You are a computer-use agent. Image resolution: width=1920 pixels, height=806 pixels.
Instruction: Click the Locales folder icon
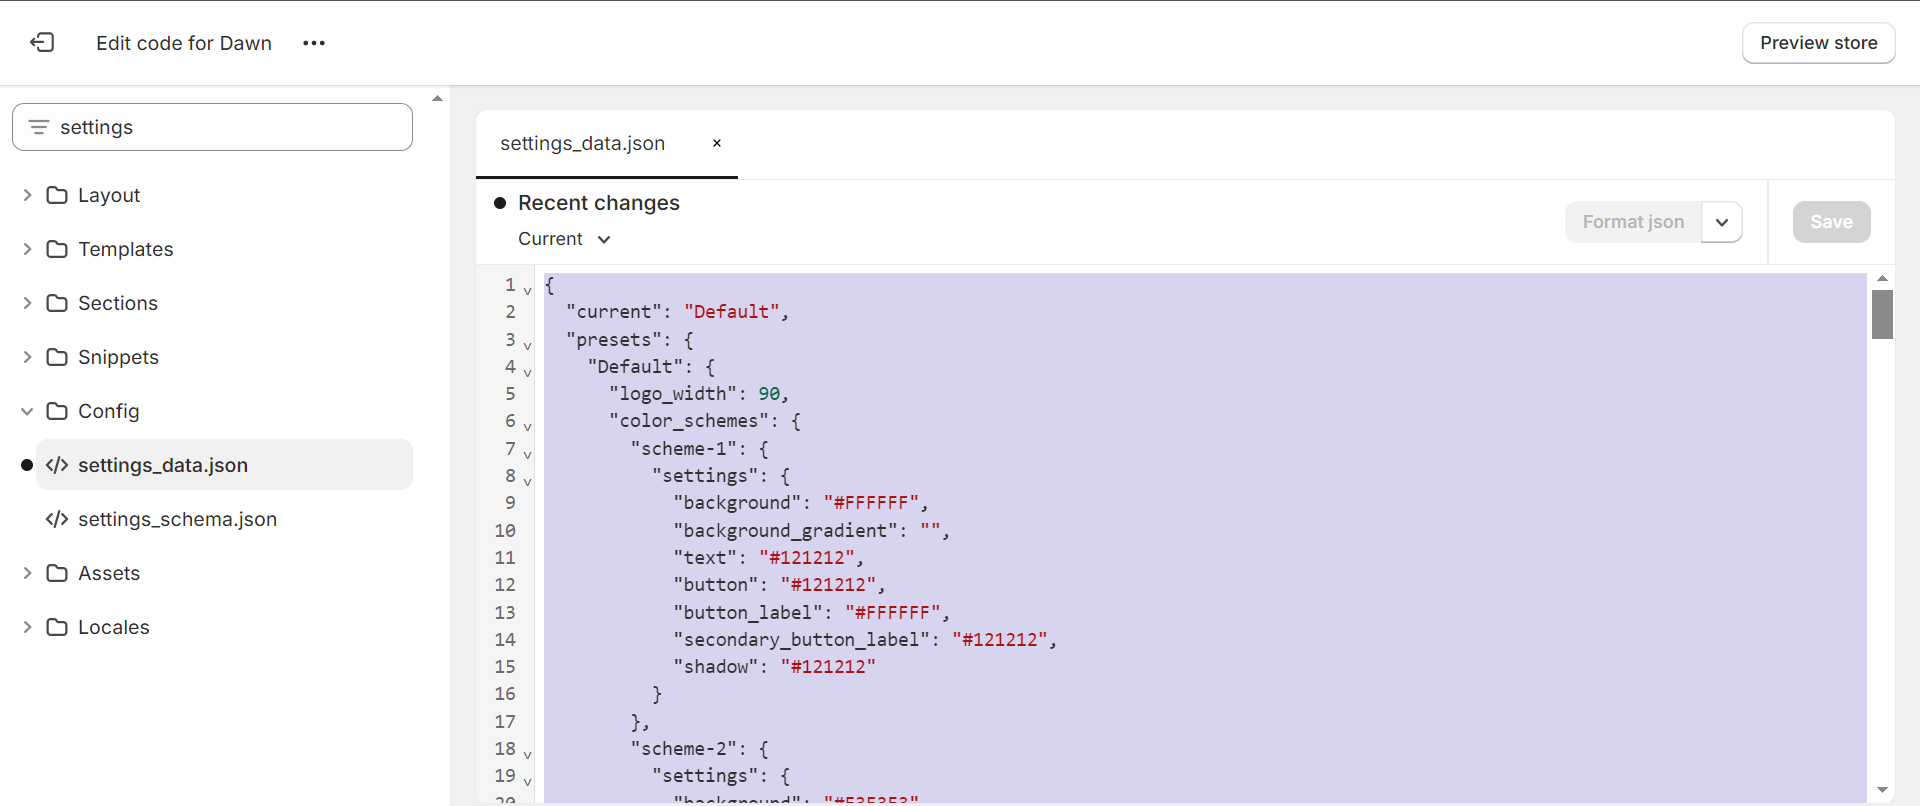pyautogui.click(x=57, y=627)
